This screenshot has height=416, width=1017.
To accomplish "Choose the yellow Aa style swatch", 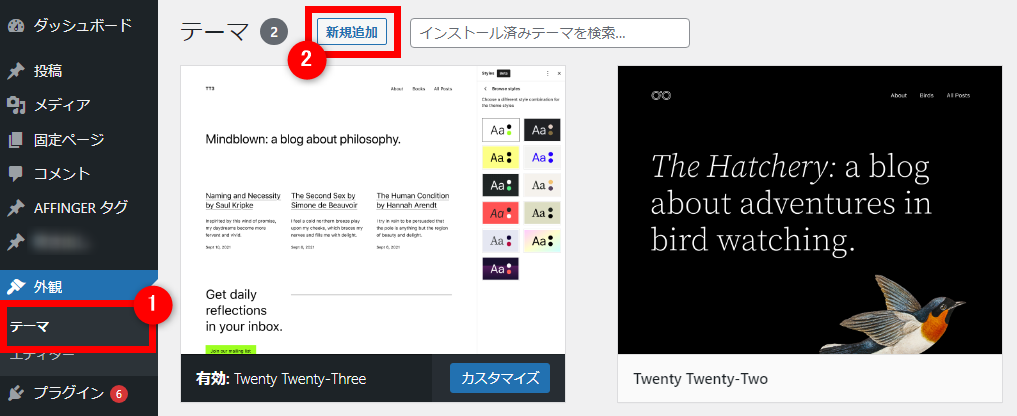I will (501, 158).
